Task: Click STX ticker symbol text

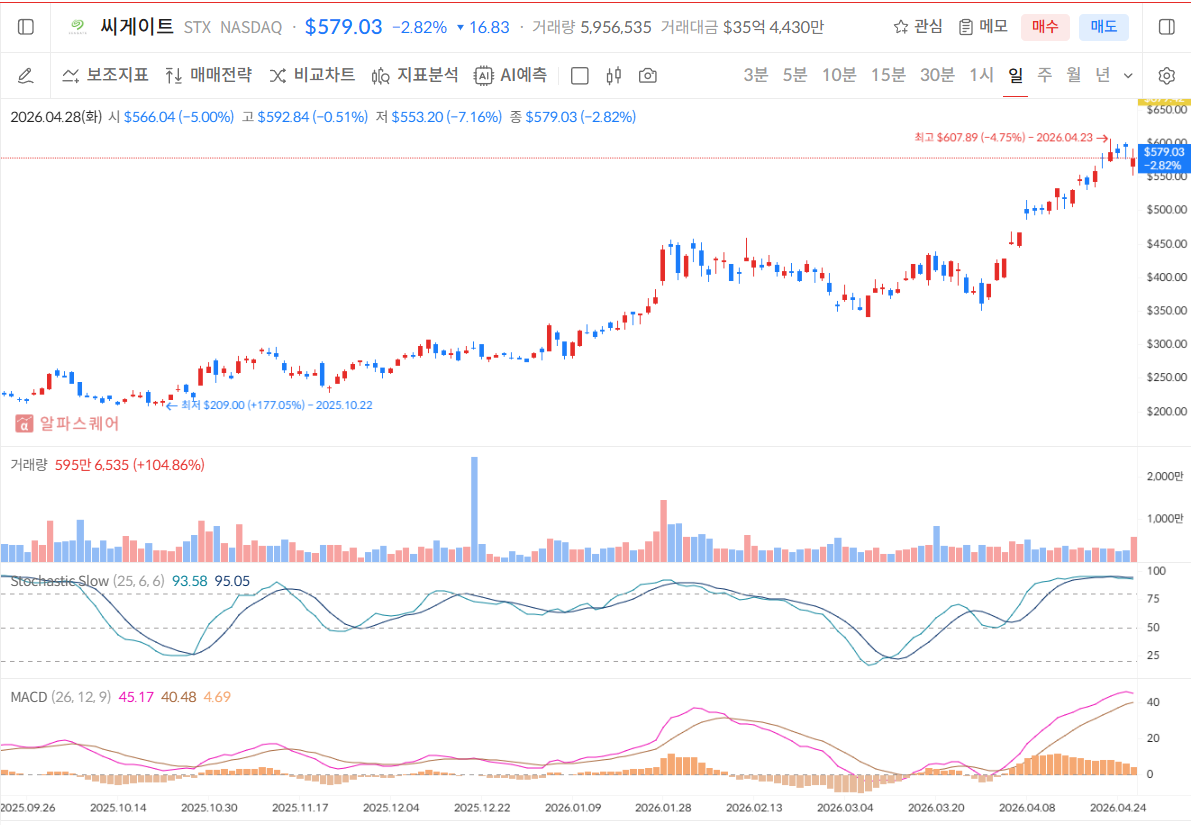Action: click(197, 27)
